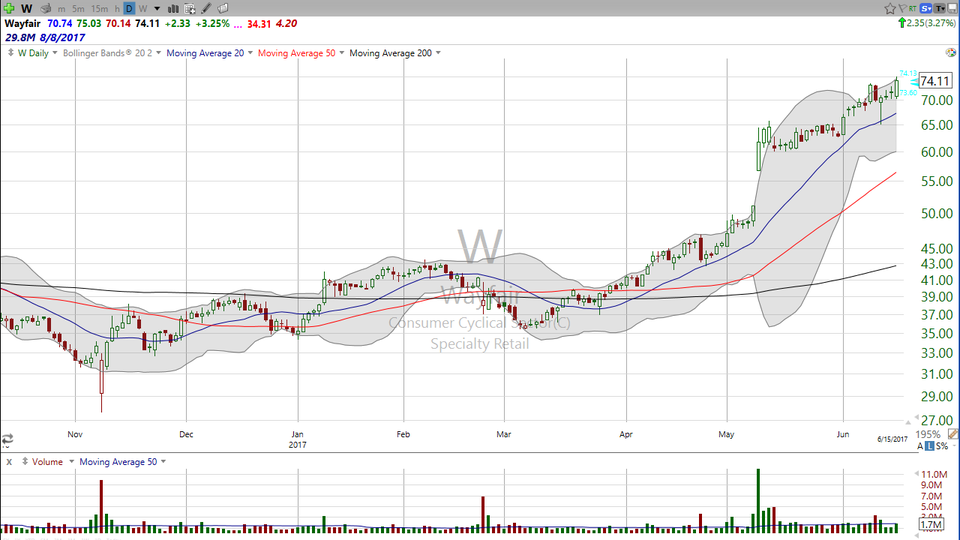The image size is (960, 540).
Task: Click the bar chart style icon
Action: tap(173, 9)
